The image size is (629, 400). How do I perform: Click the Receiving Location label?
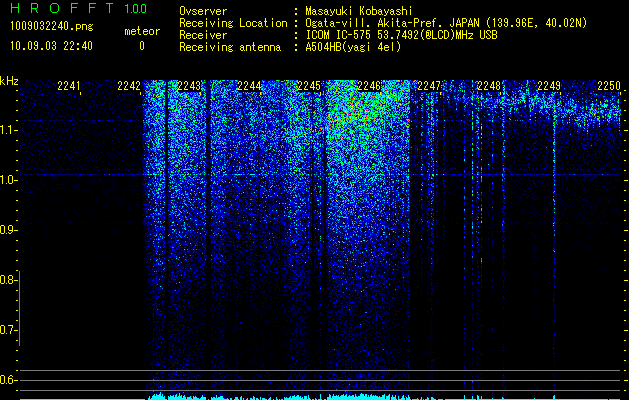[x=233, y=23]
